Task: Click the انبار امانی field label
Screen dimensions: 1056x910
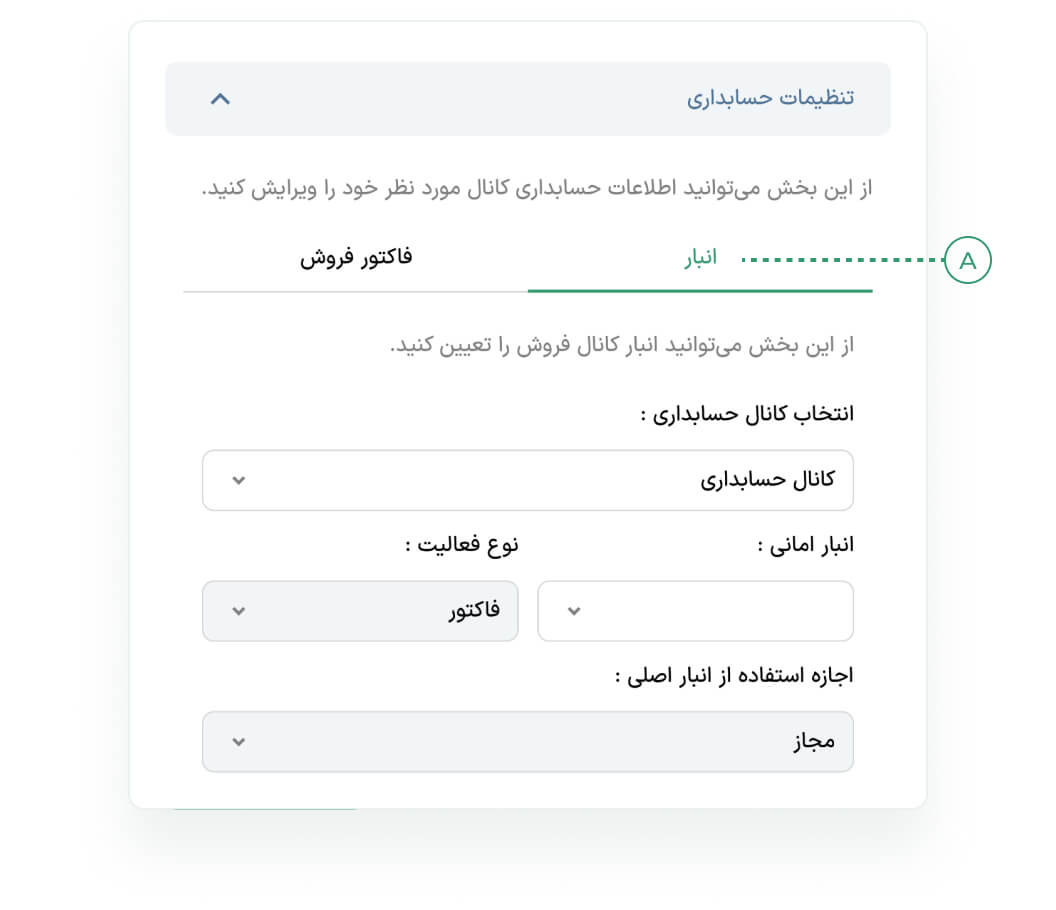Action: (x=804, y=546)
